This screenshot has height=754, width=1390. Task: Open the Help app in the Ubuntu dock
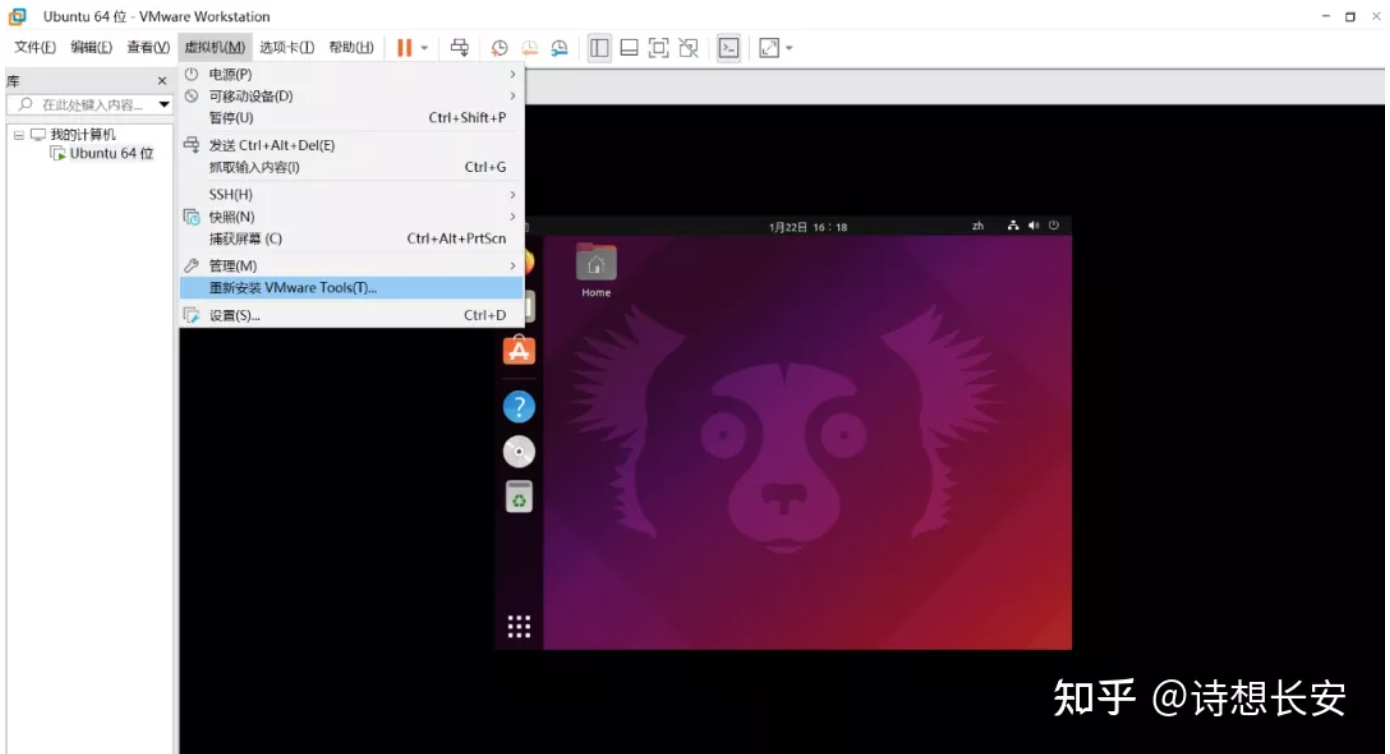(518, 406)
